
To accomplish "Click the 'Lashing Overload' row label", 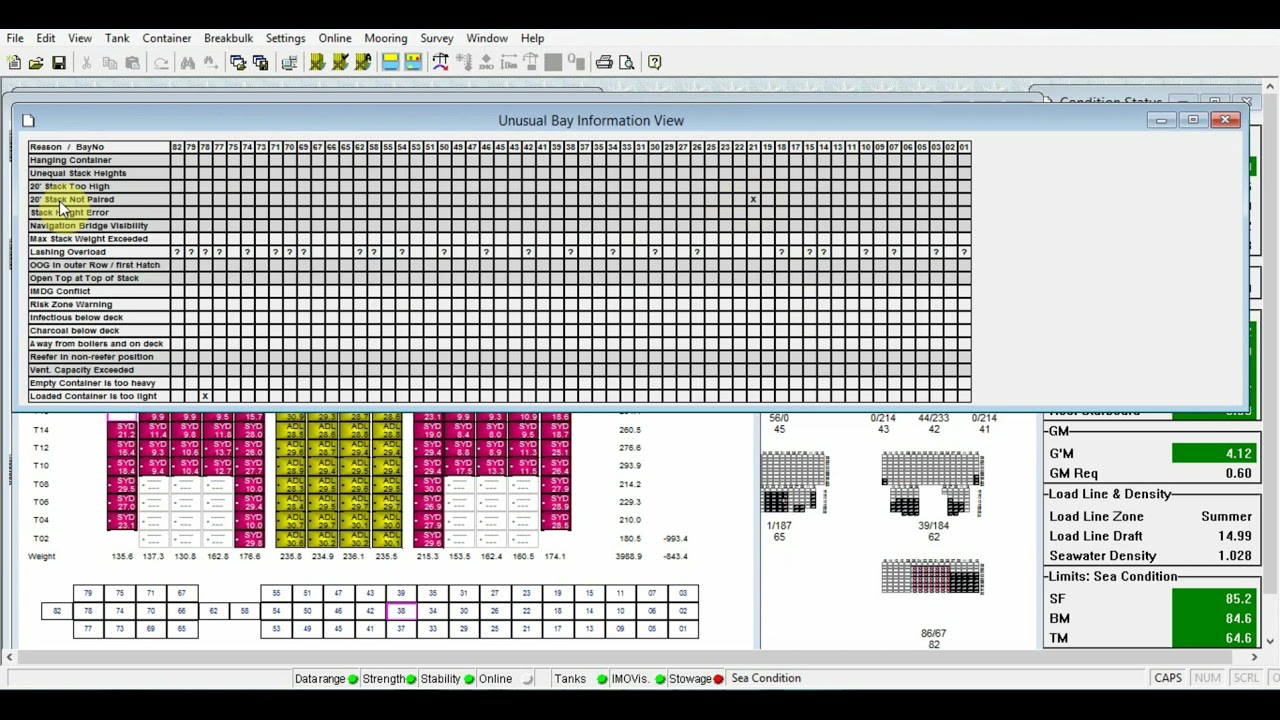I will coord(68,252).
